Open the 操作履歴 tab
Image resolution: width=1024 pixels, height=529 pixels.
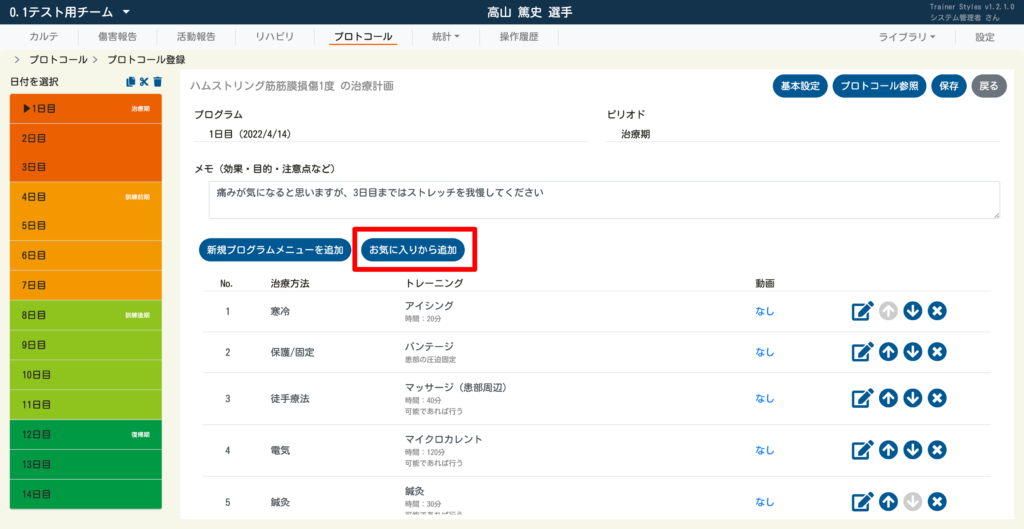pos(519,37)
